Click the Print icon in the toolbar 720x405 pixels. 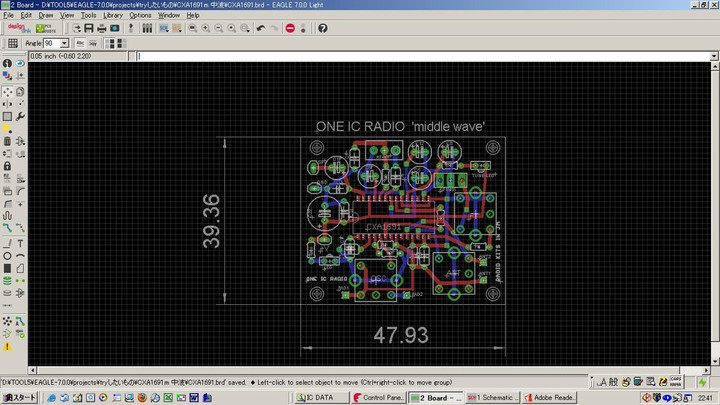[x=102, y=28]
